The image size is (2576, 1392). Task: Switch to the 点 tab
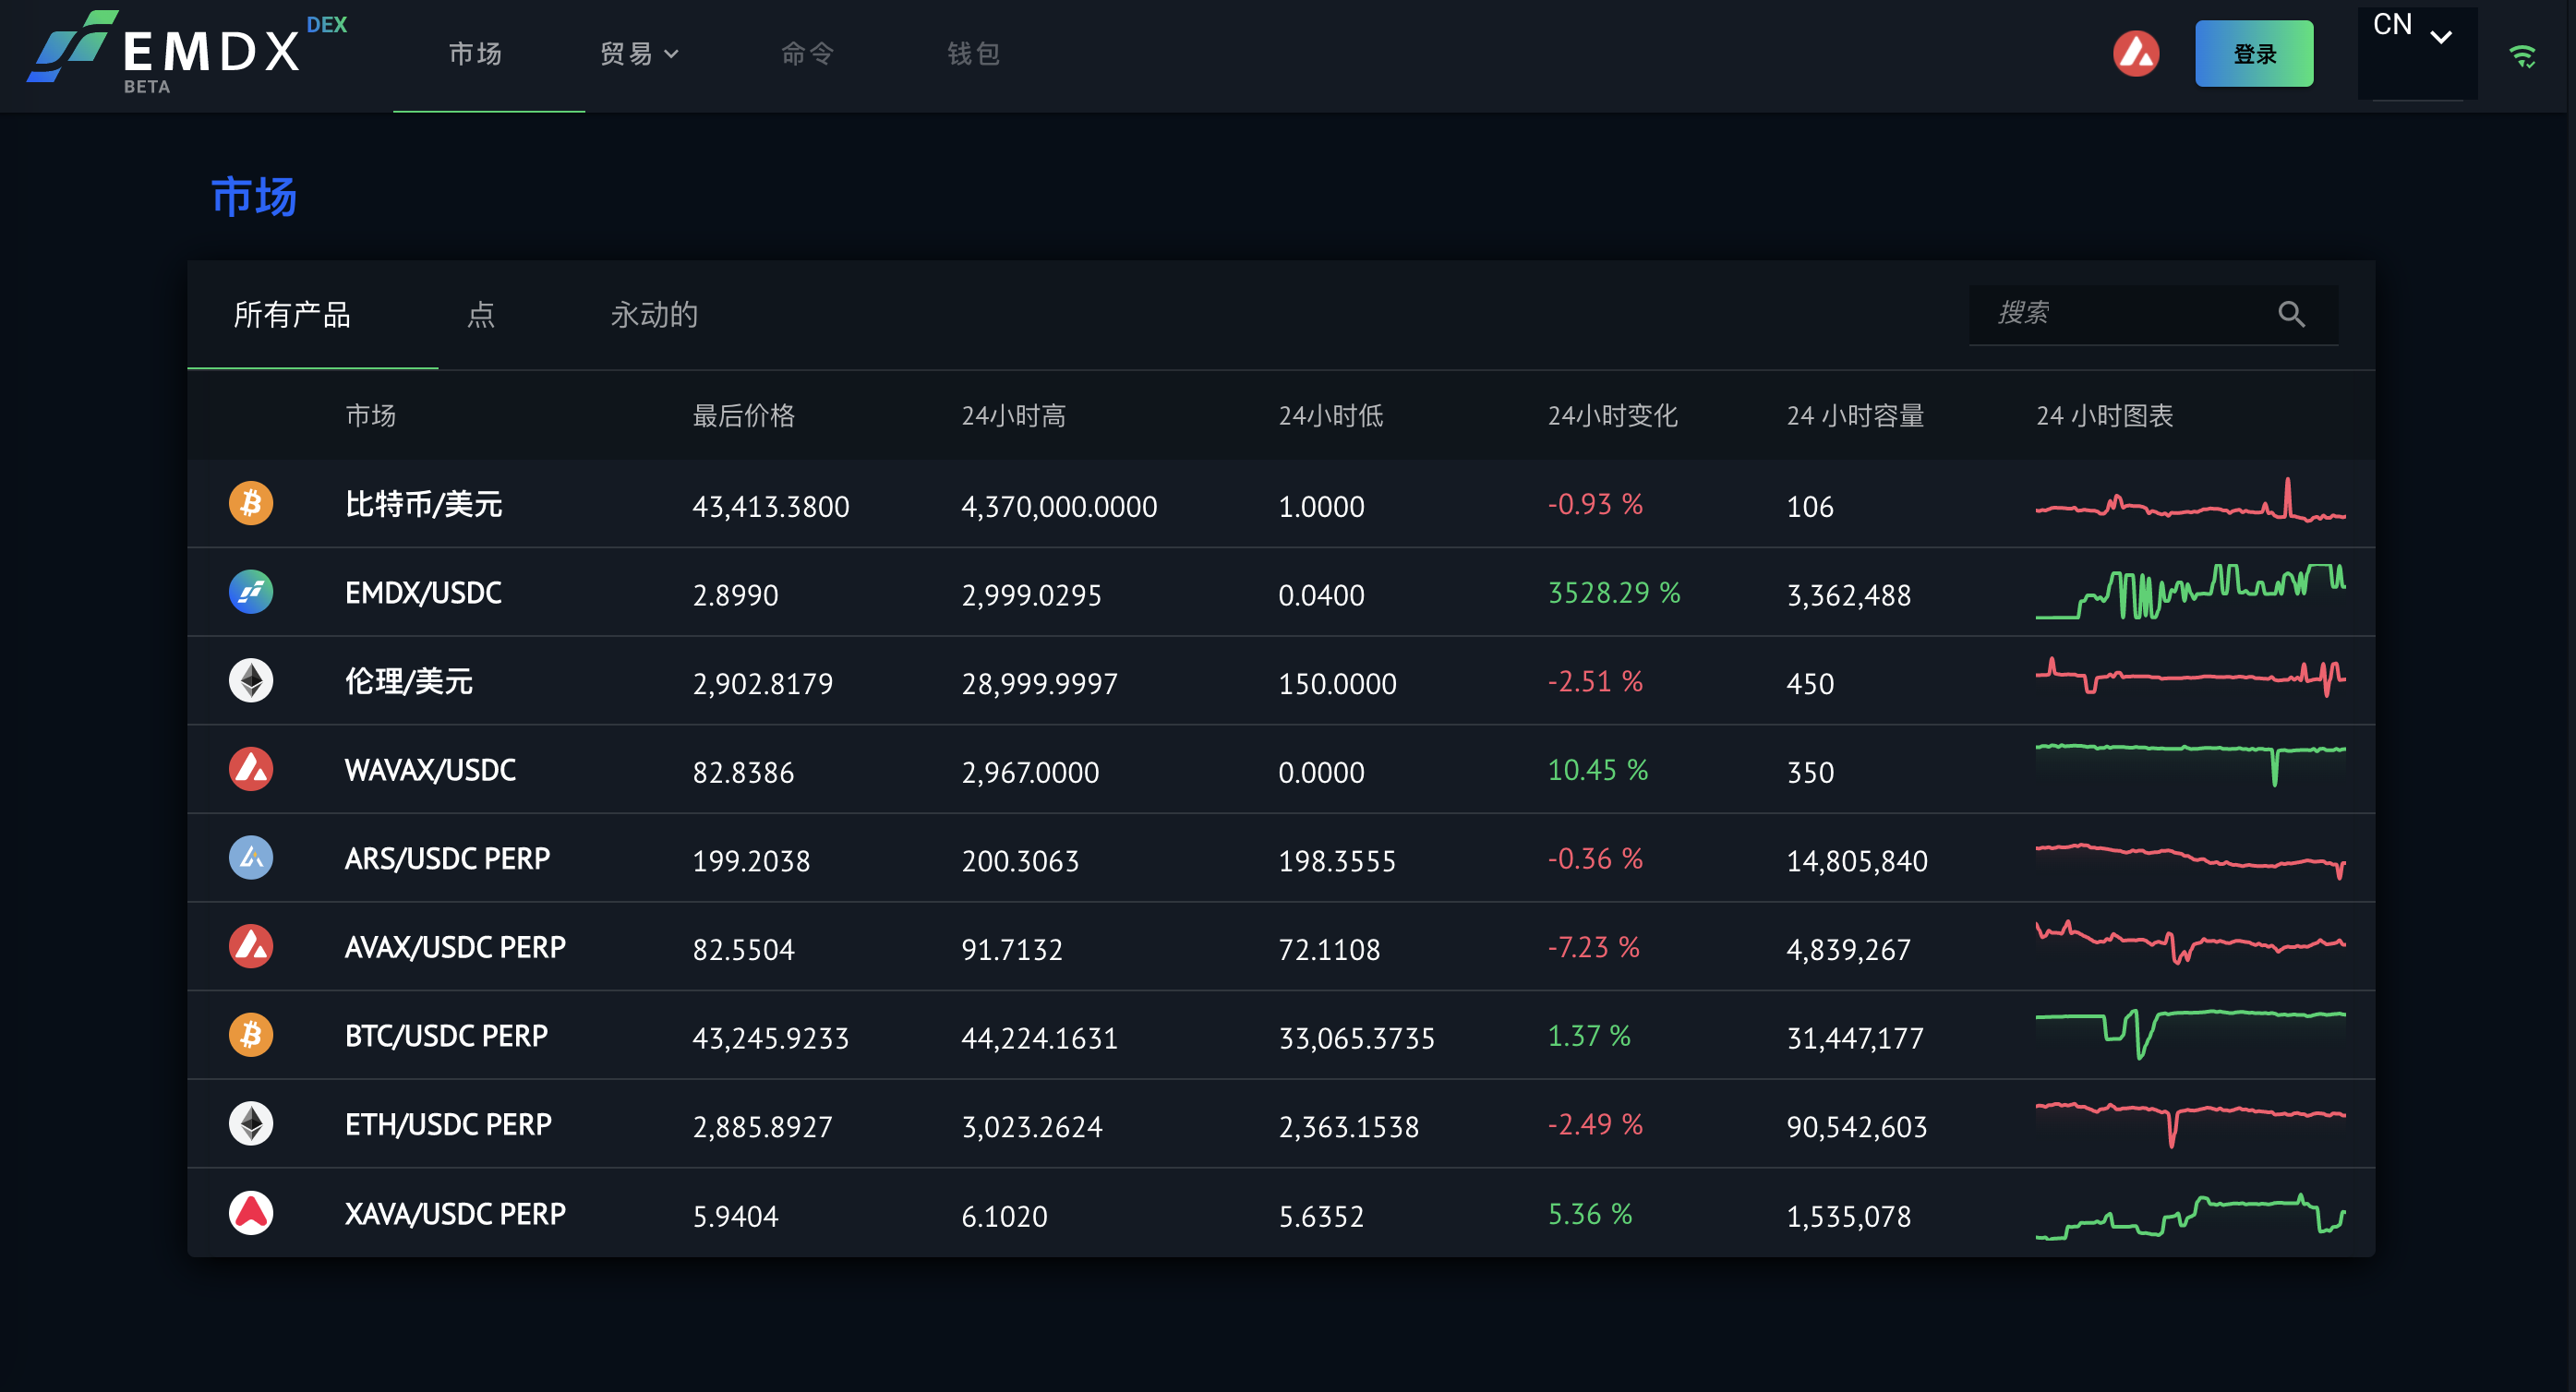[x=481, y=315]
